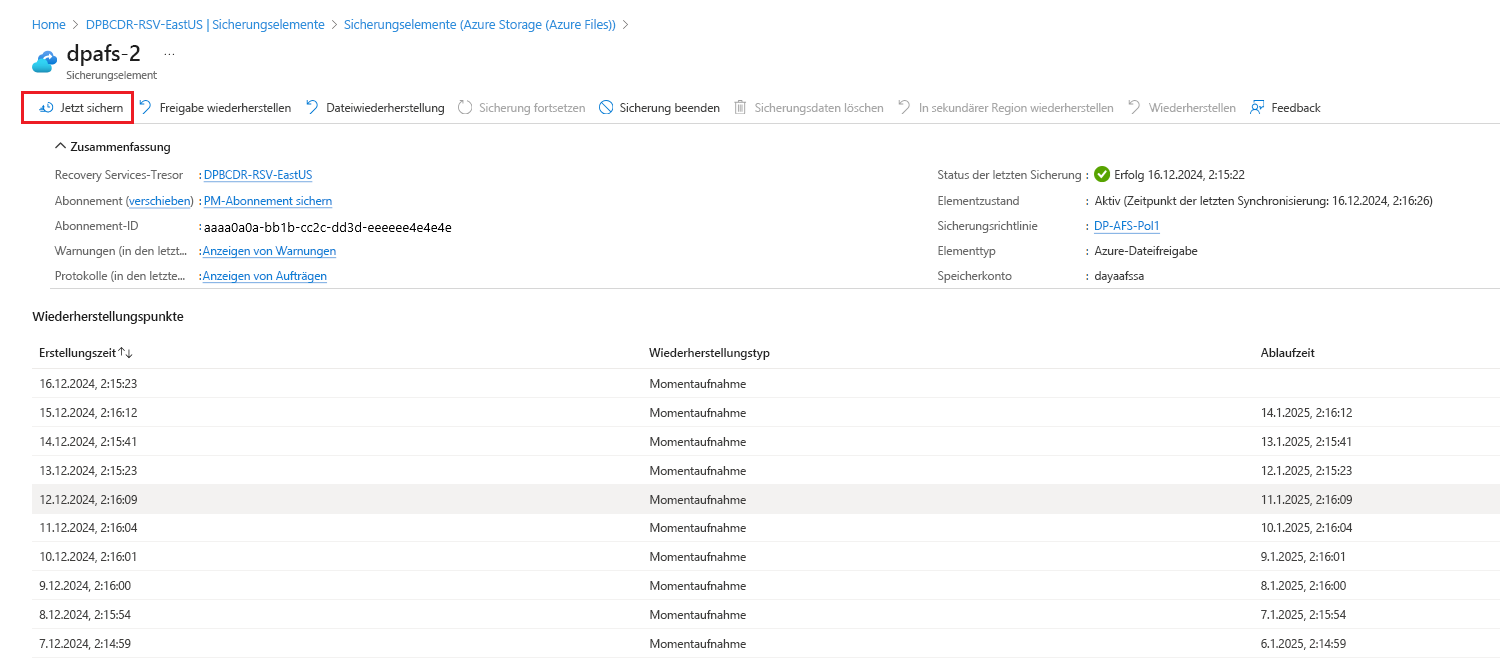Click Momentaufnahme in the 12.12.2024 row
Viewport: 1505px width, 672px height.
pyautogui.click(x=698, y=500)
